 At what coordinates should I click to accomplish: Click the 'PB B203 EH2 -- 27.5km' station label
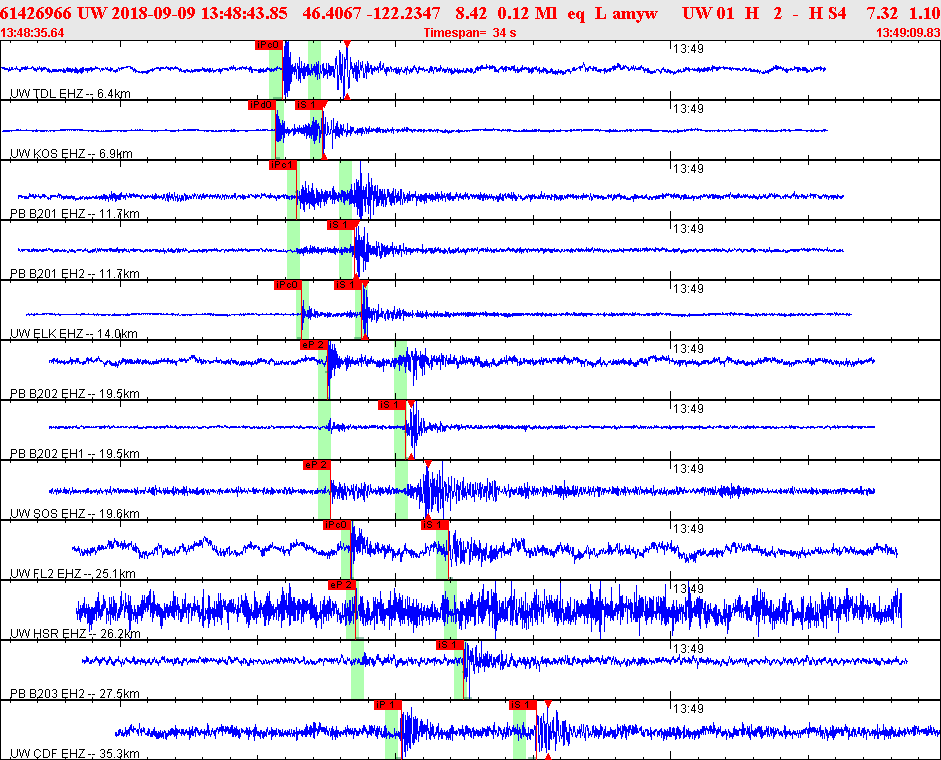click(x=75, y=694)
